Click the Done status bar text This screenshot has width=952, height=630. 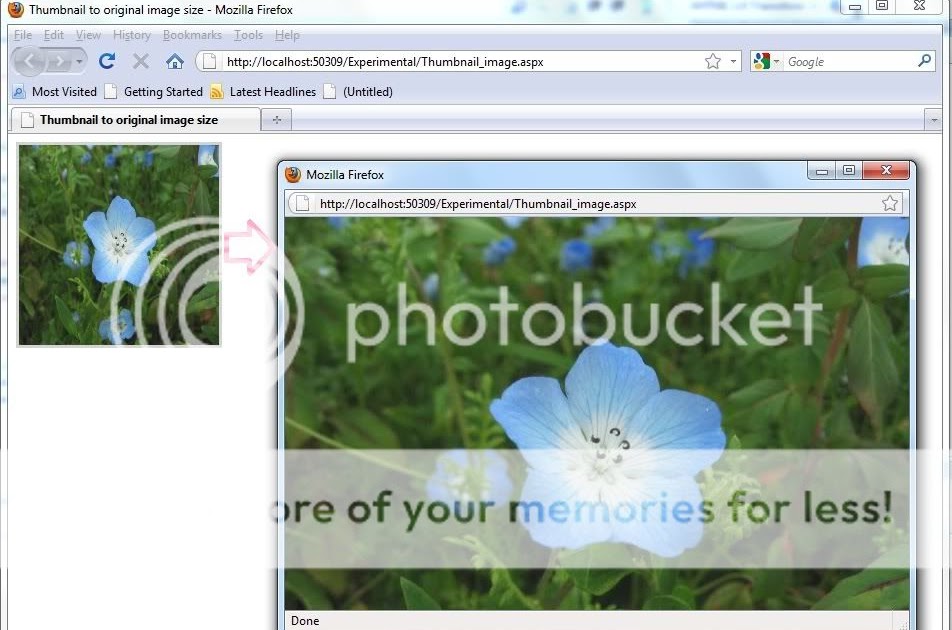click(x=305, y=621)
